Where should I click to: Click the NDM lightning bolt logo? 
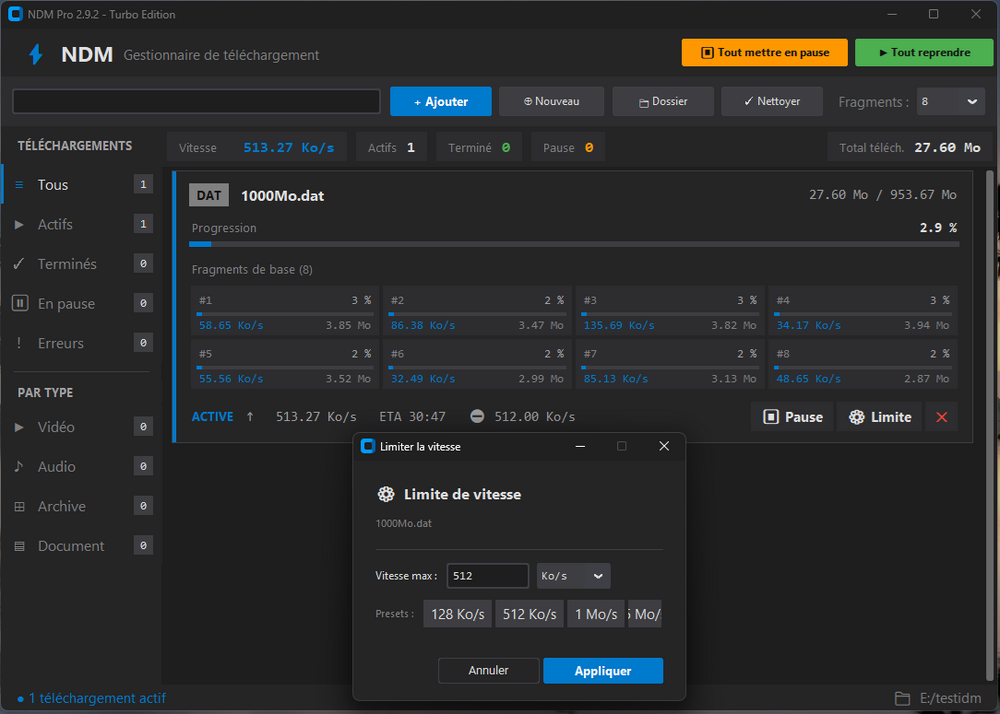[x=36, y=54]
